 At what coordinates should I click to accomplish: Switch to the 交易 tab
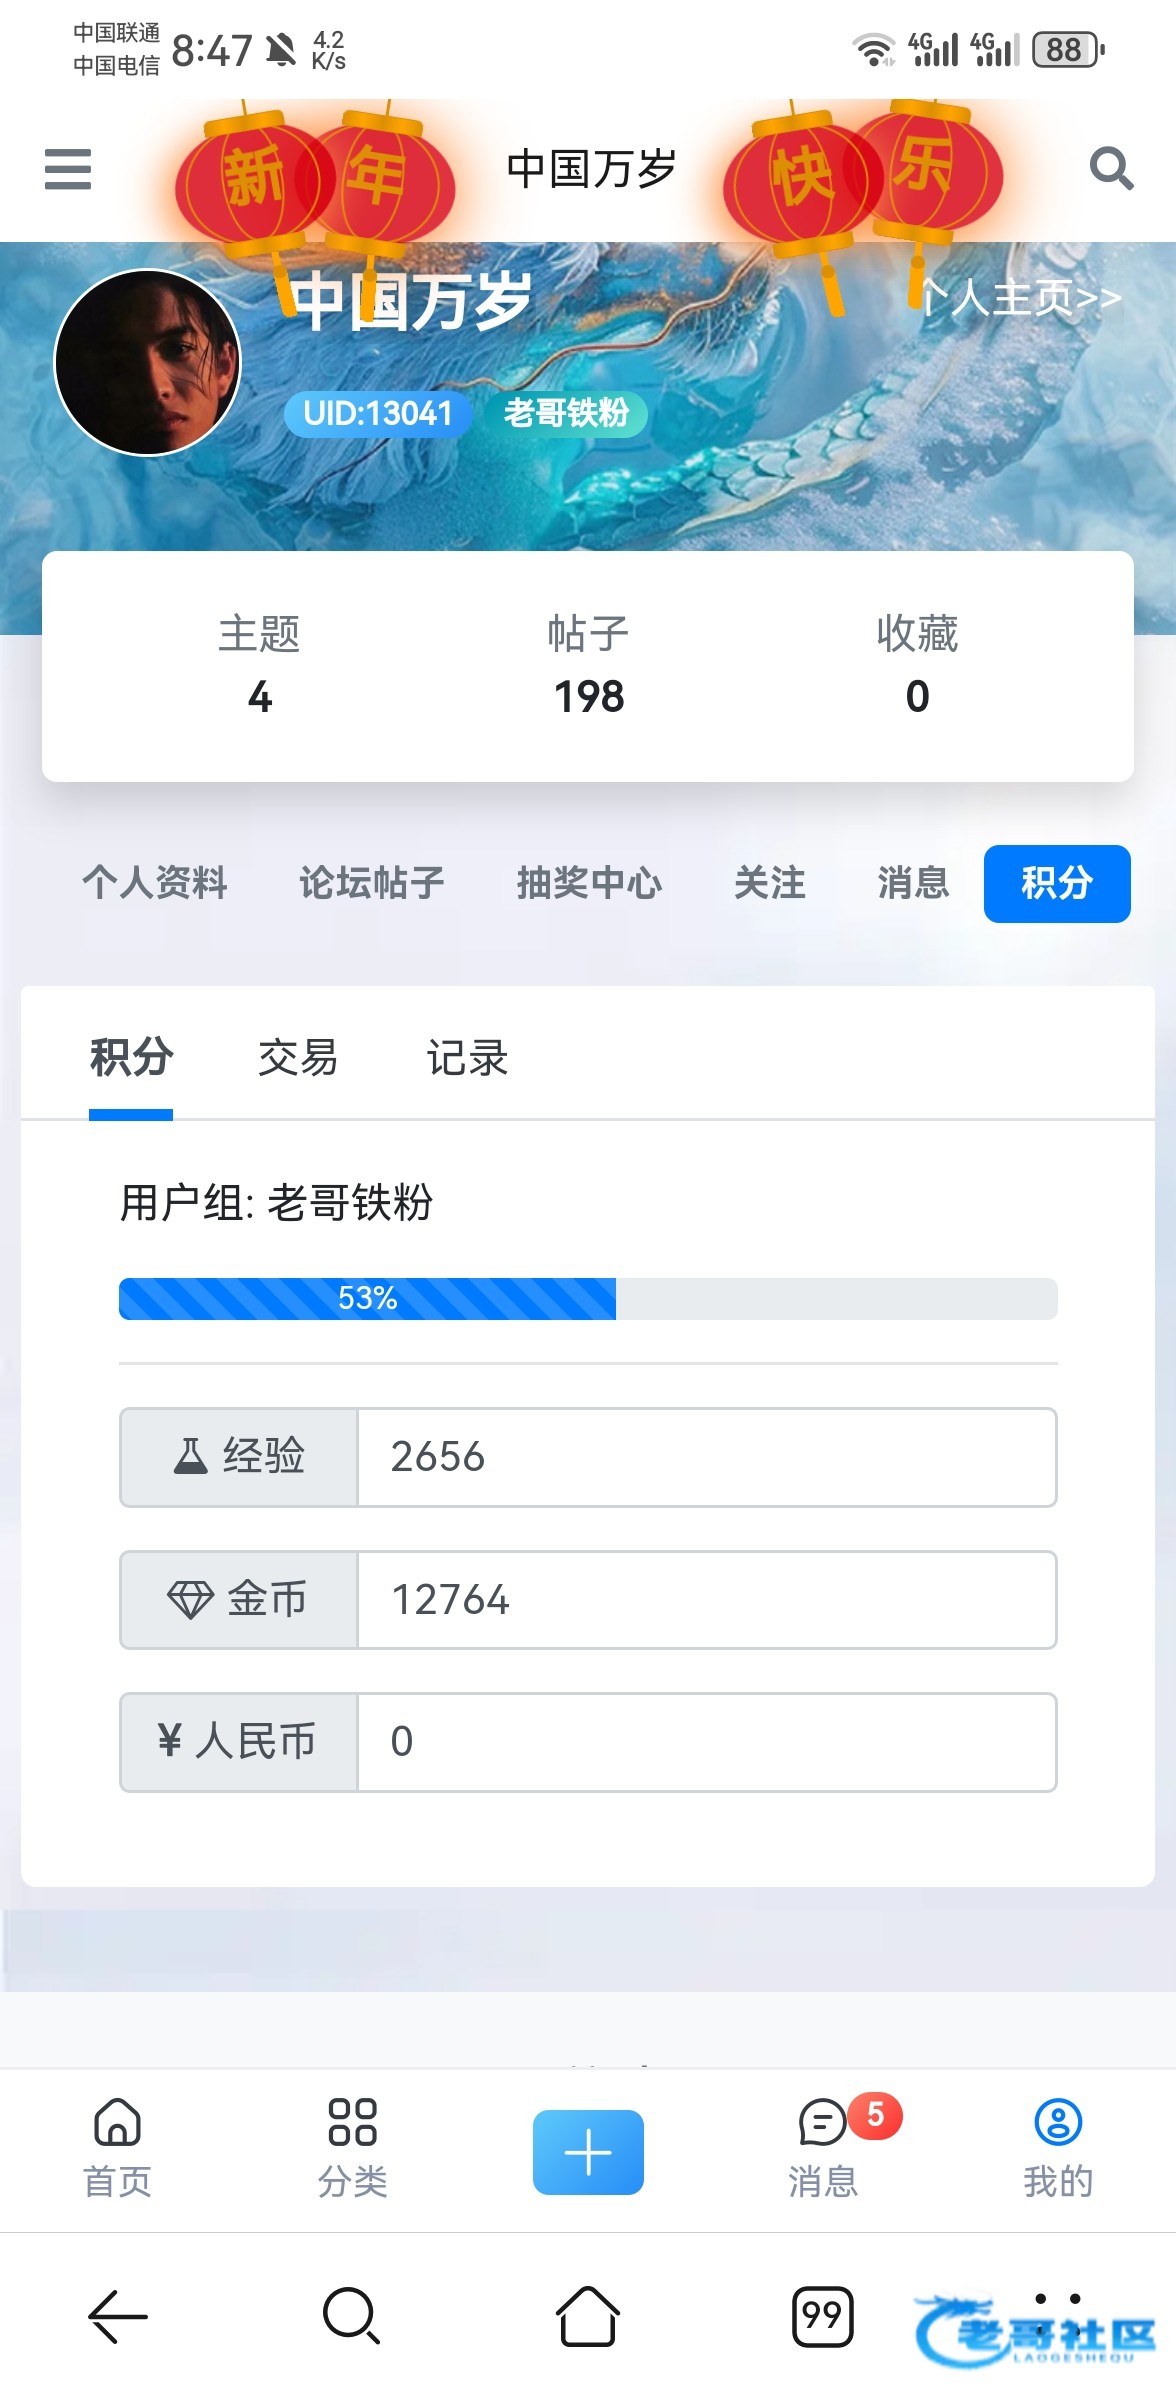coord(298,1058)
